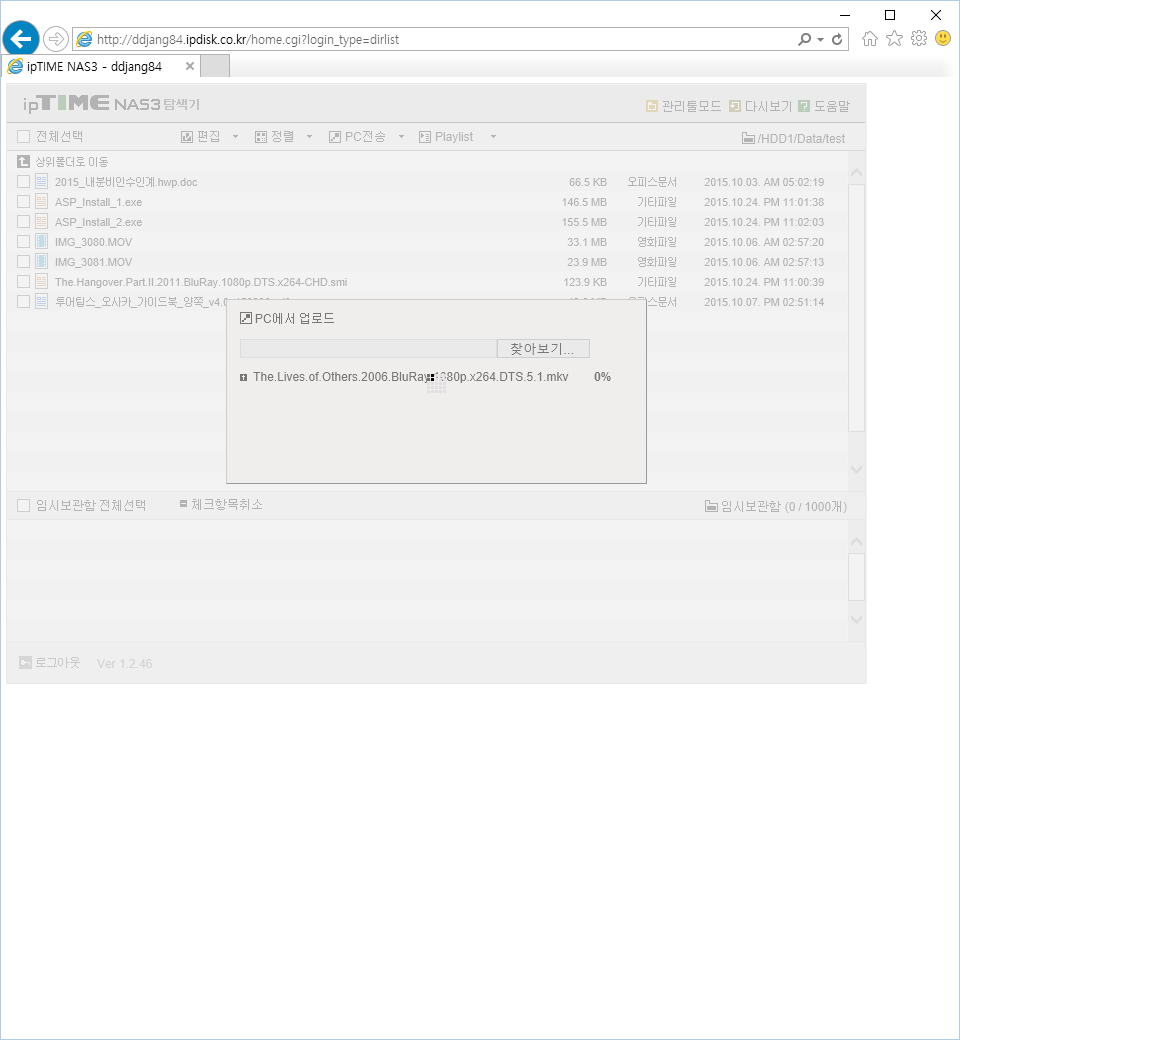Toggle the 전체선택 select-all checkbox
Image resolution: width=1152 pixels, height=1040 pixels.
click(x=24, y=137)
